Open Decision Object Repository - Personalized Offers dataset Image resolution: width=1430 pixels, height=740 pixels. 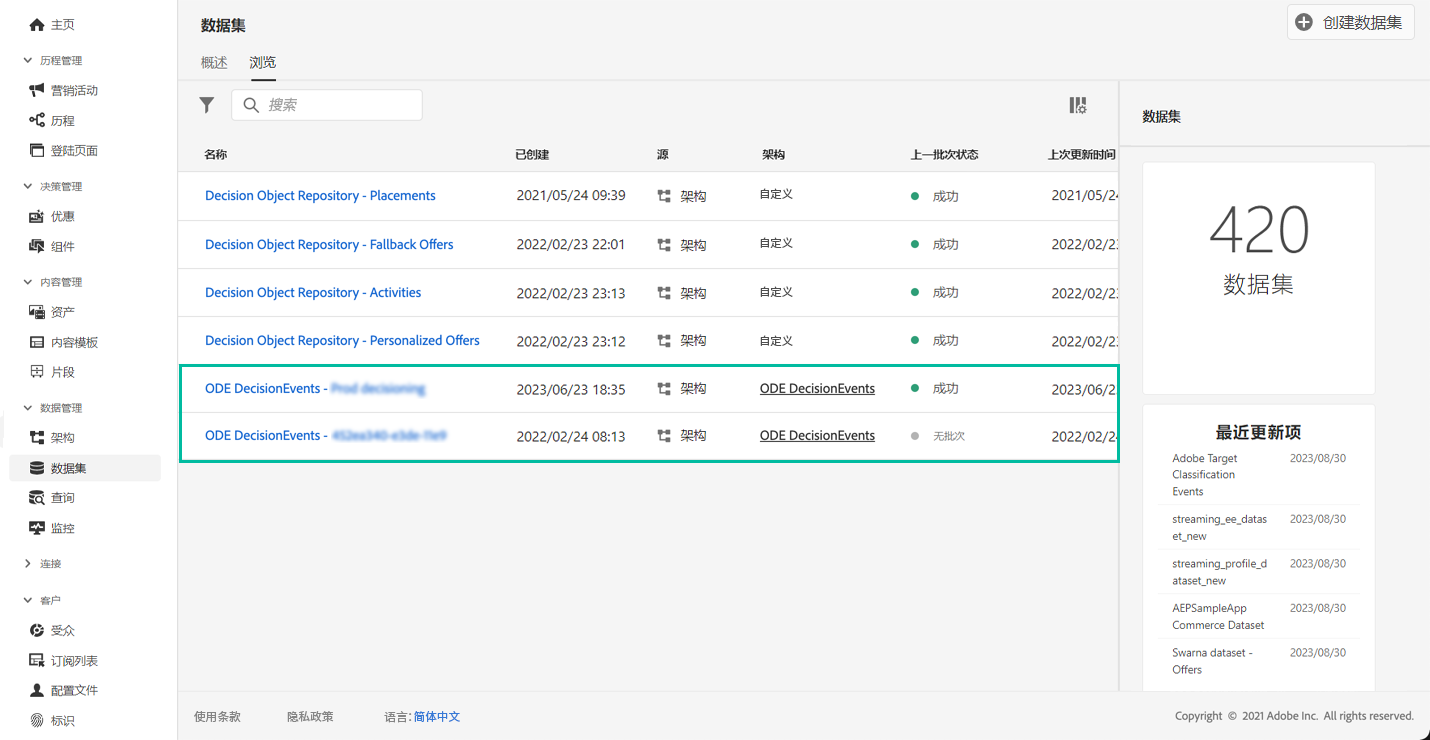coord(342,340)
